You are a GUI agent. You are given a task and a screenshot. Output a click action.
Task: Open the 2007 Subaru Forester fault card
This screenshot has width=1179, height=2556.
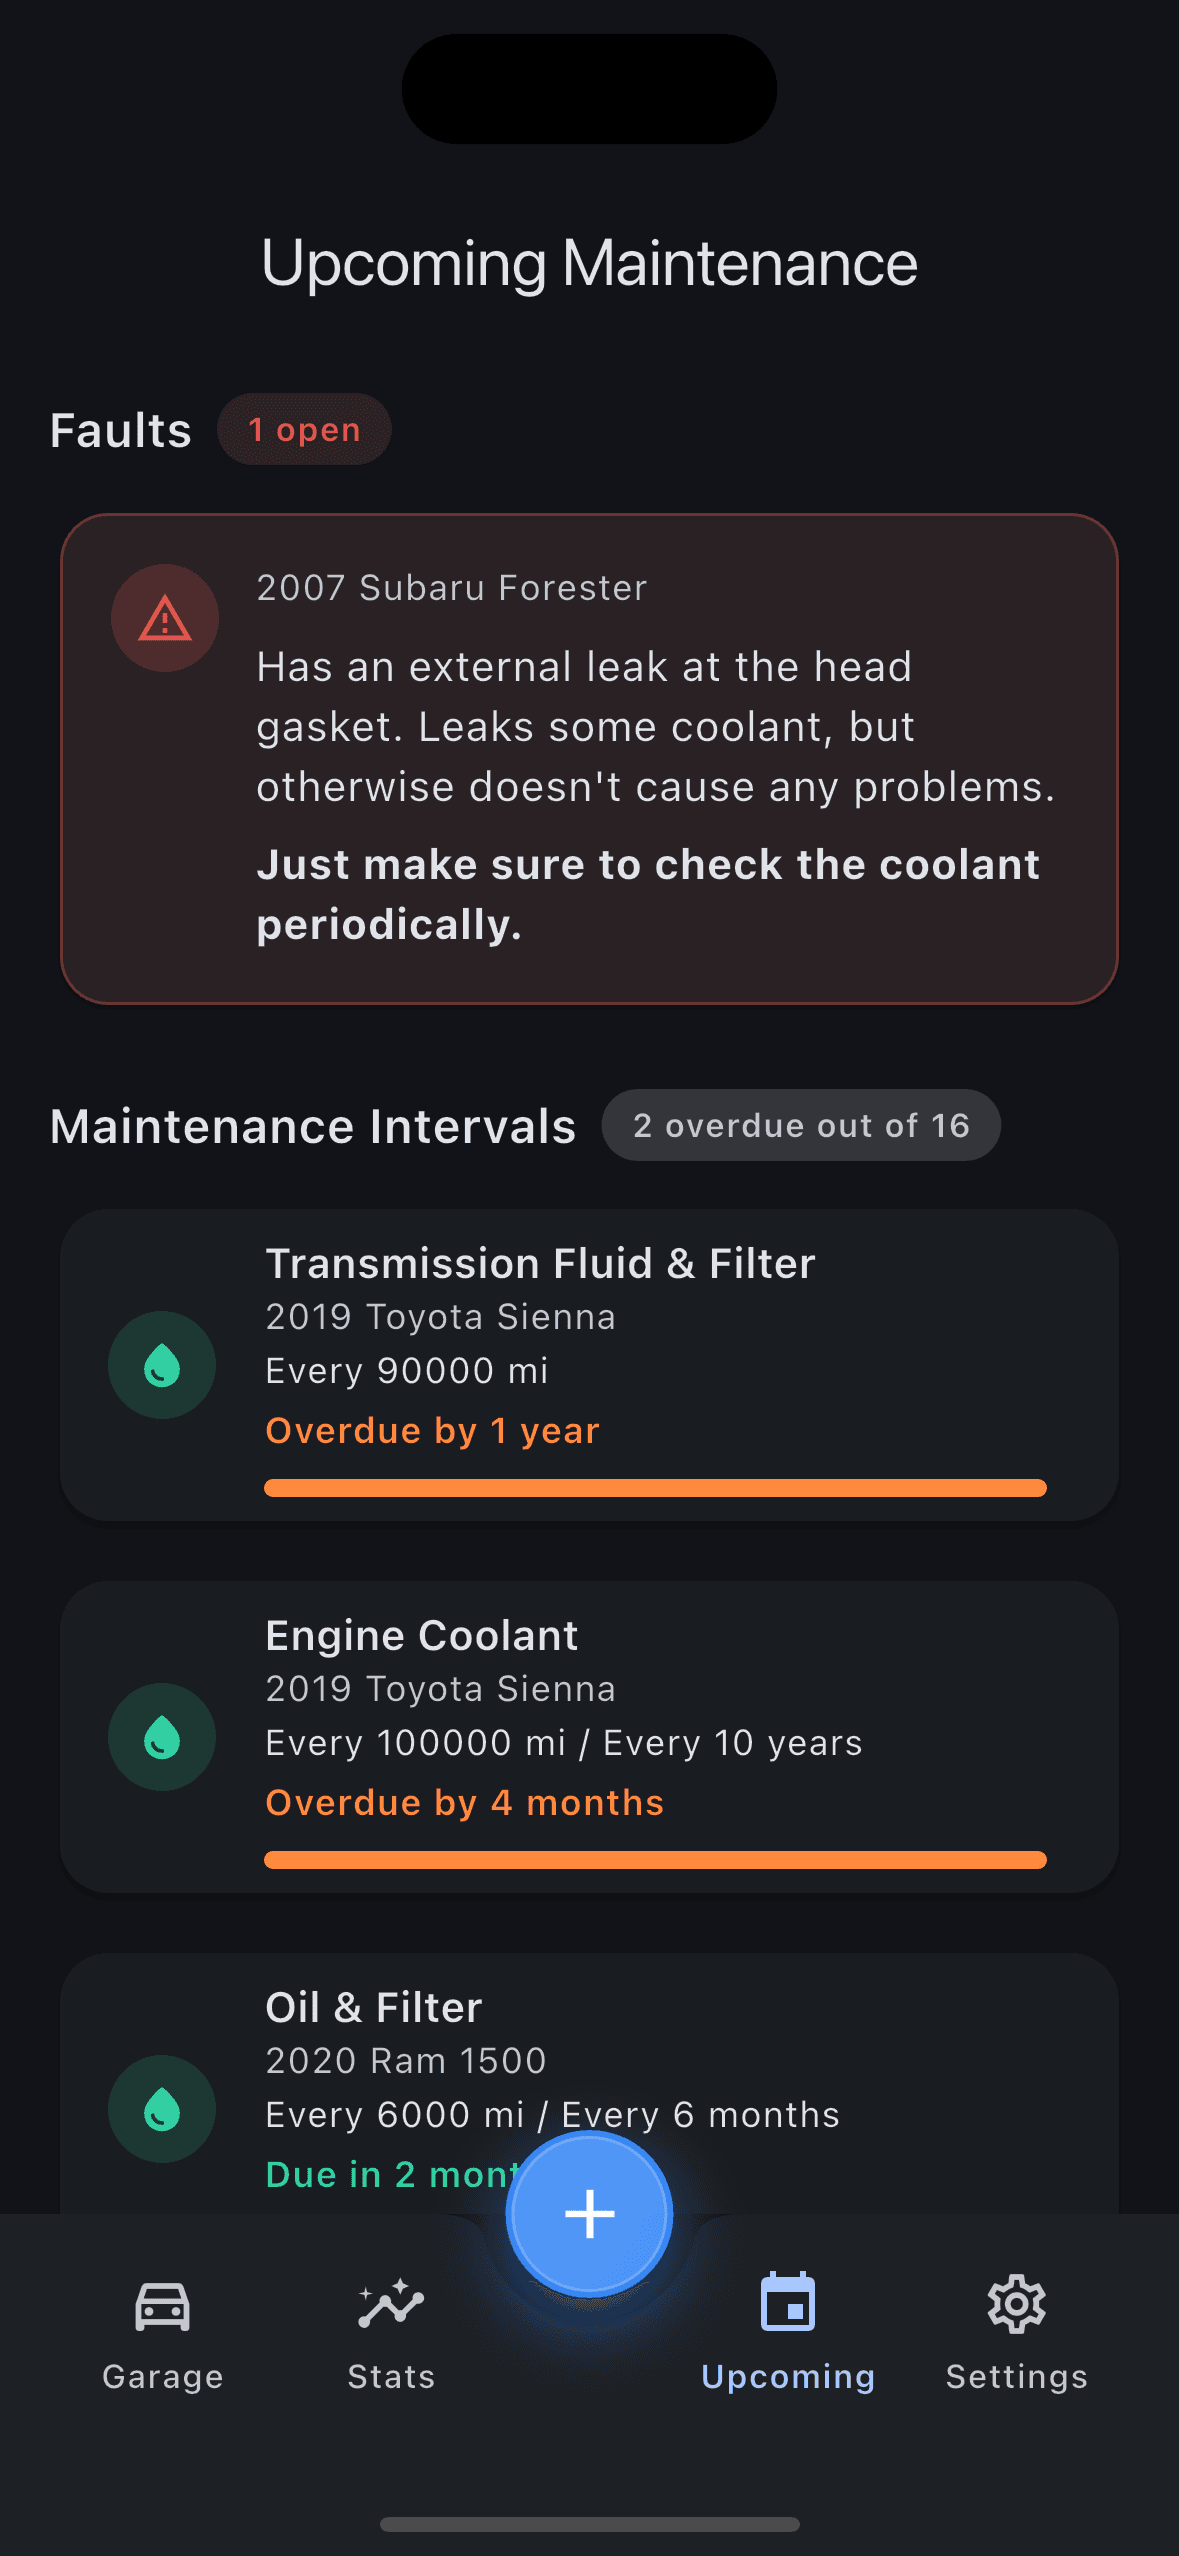[589, 757]
